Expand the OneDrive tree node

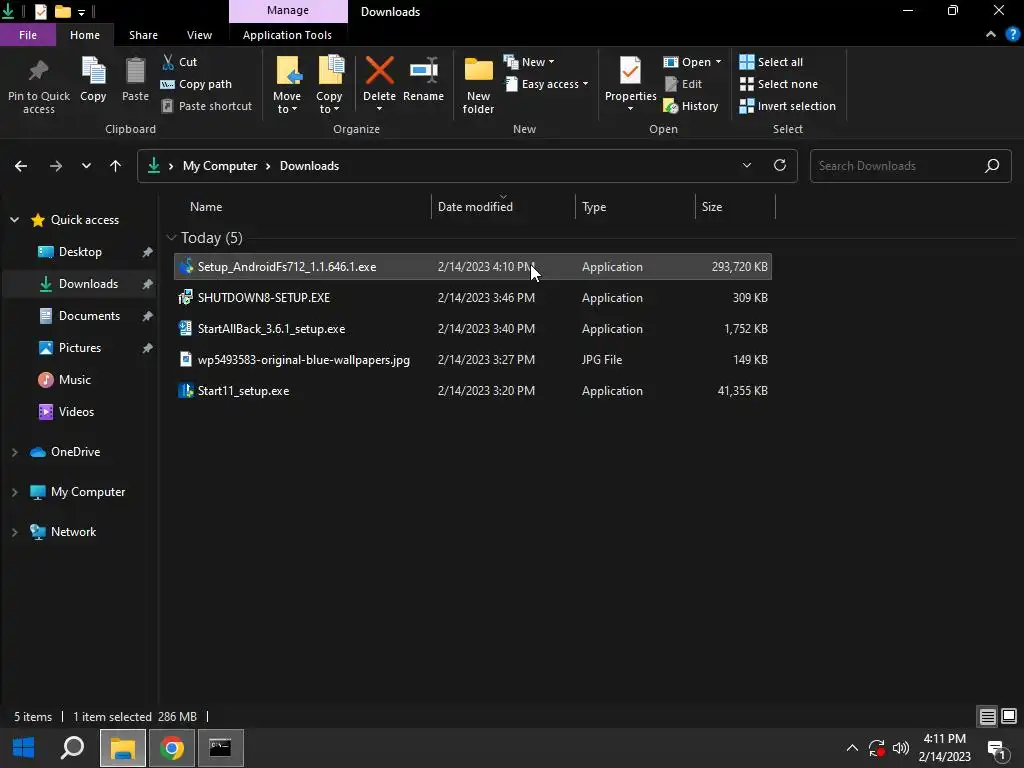coord(14,452)
